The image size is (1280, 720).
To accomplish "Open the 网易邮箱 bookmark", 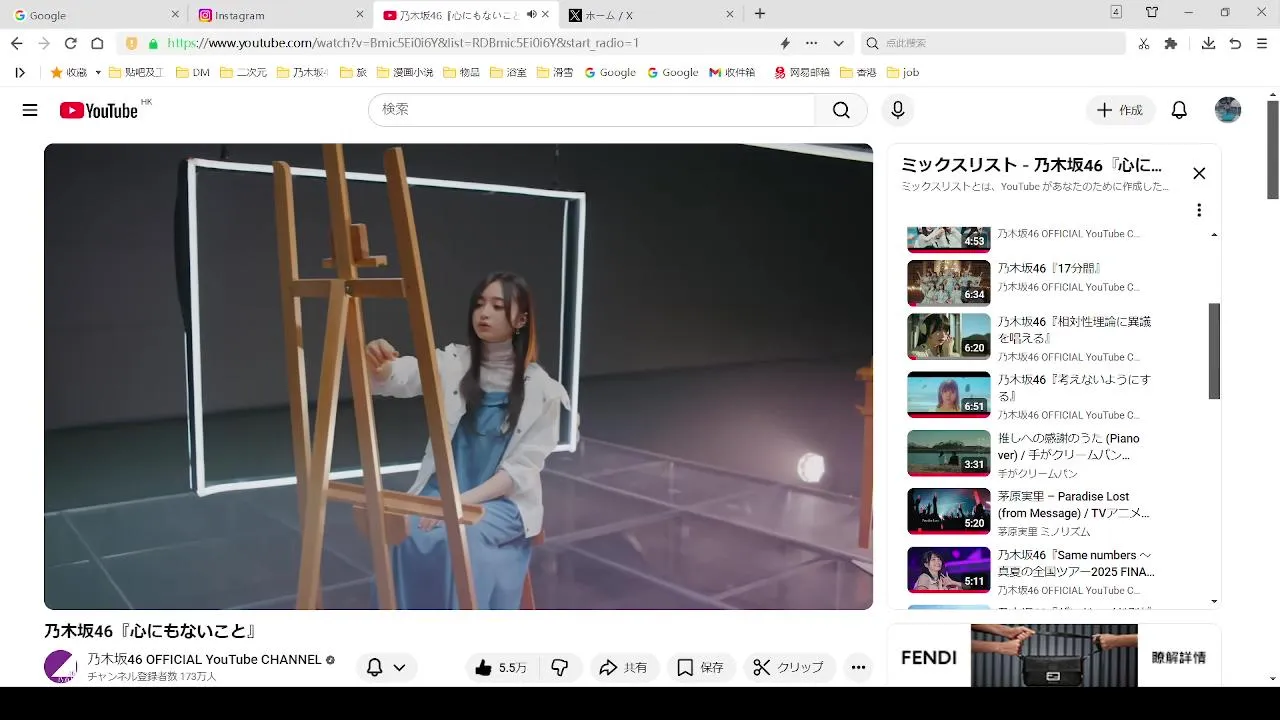I will point(802,72).
